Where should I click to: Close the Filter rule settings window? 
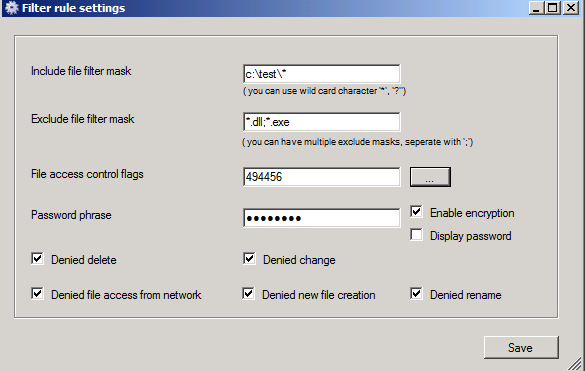coord(571,8)
